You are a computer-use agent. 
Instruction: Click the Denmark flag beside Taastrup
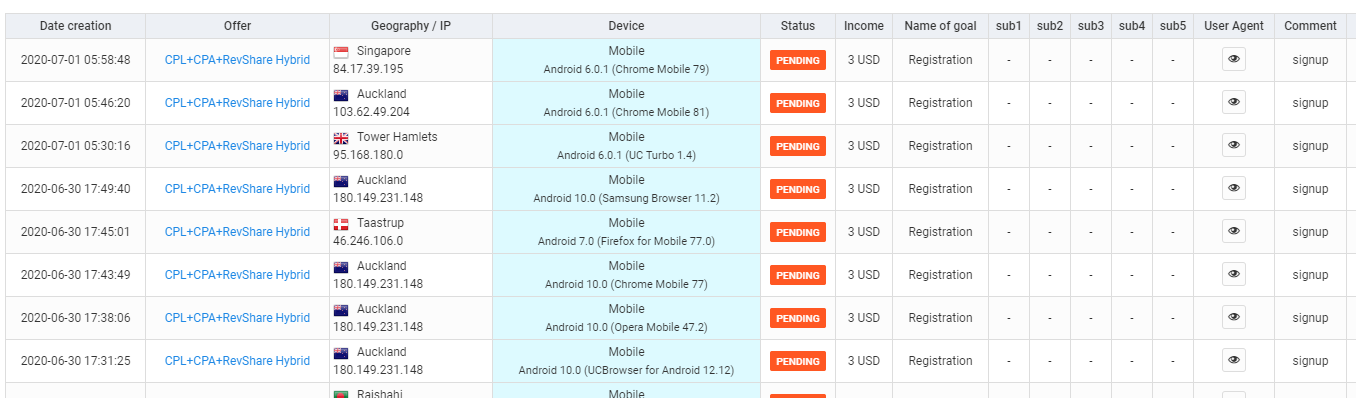point(341,224)
